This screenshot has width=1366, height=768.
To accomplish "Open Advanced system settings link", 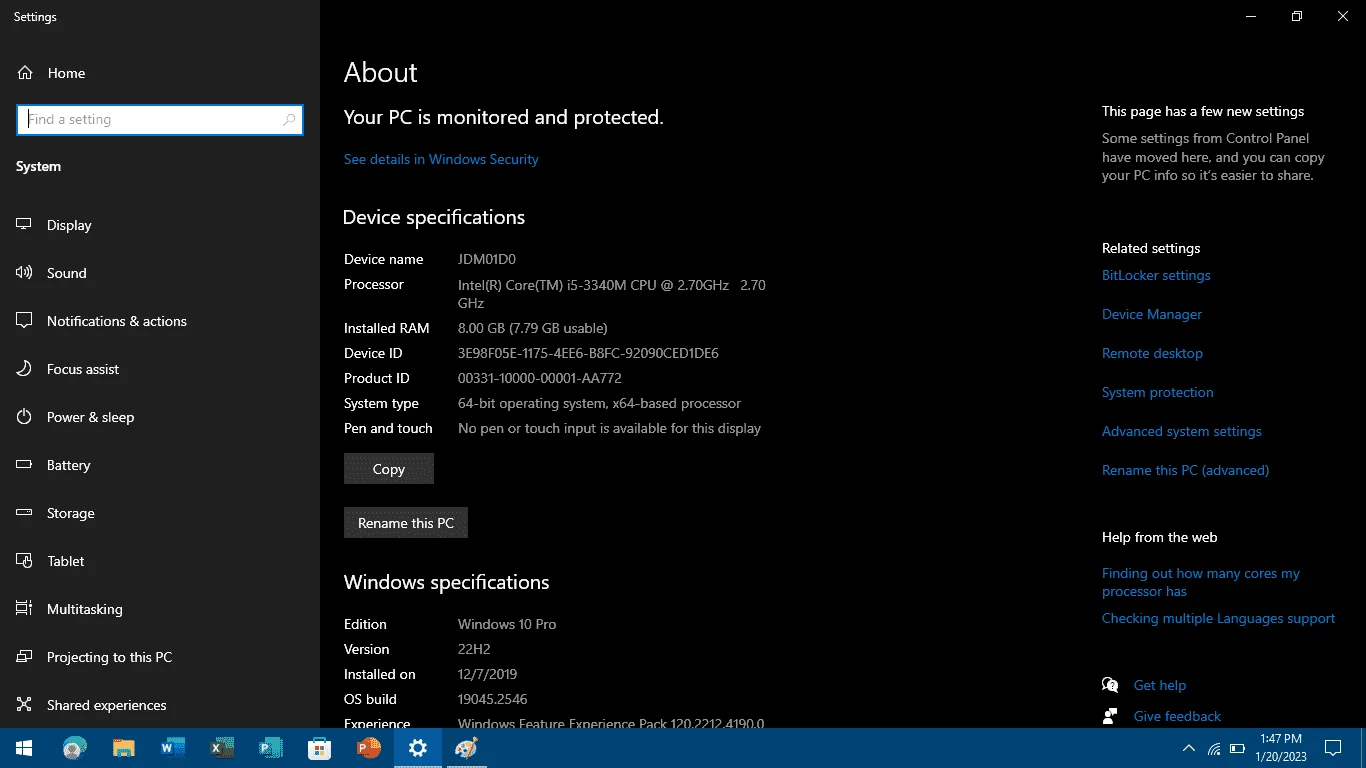I will 1182,431.
